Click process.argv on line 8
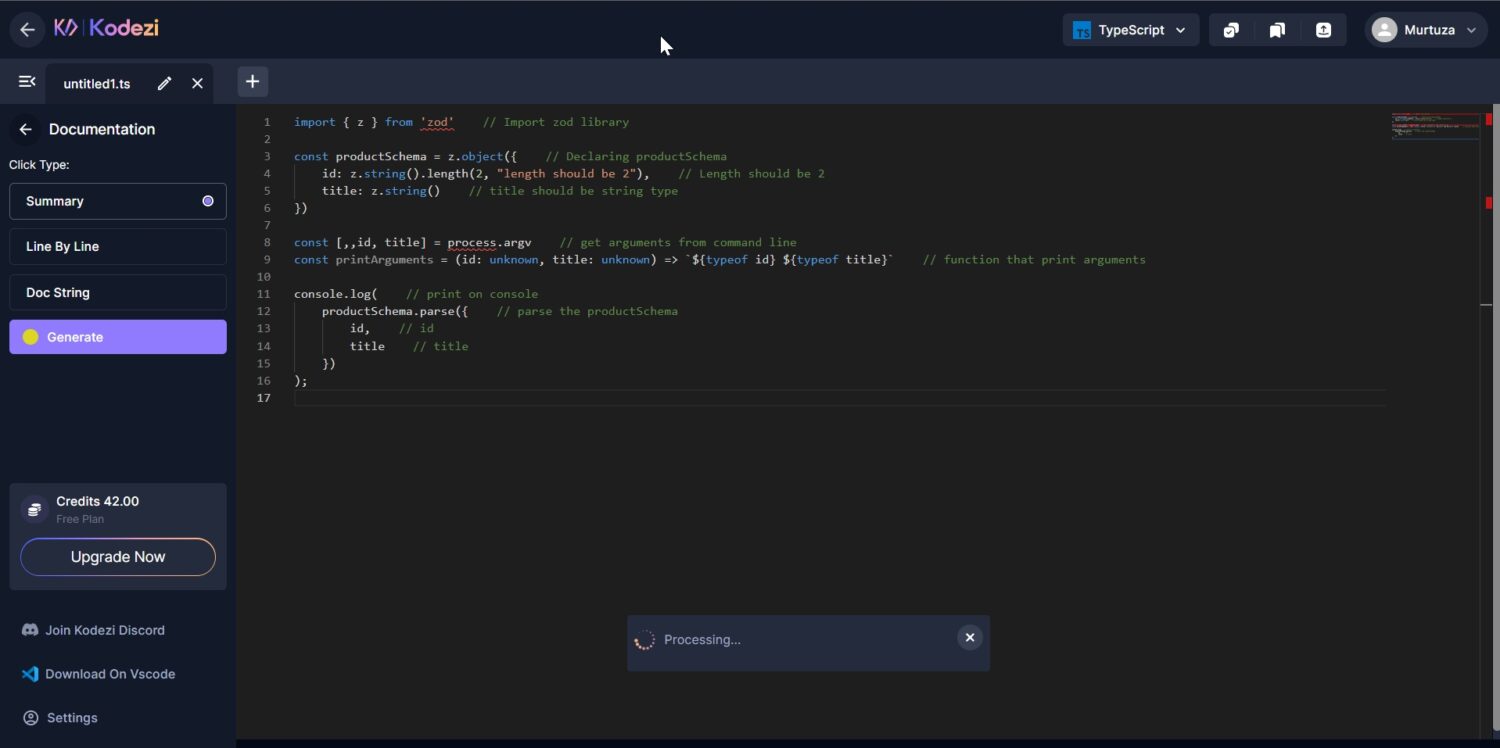This screenshot has width=1500, height=748. pyautogui.click(x=489, y=243)
